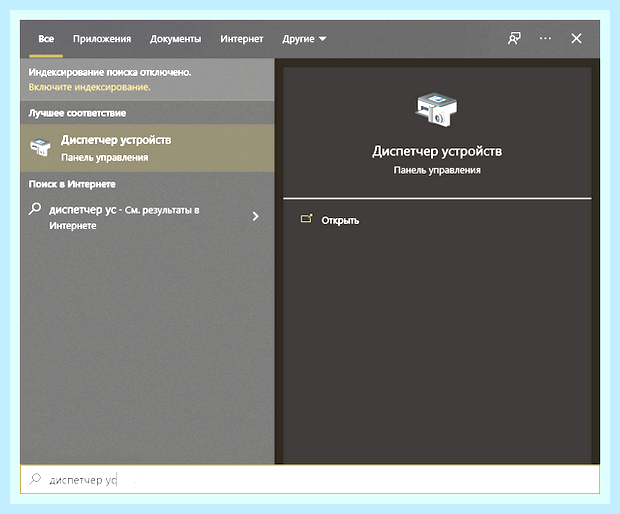The height and width of the screenshot is (514, 620).
Task: Click the Device Manager icon in results list
Action: click(x=40, y=147)
